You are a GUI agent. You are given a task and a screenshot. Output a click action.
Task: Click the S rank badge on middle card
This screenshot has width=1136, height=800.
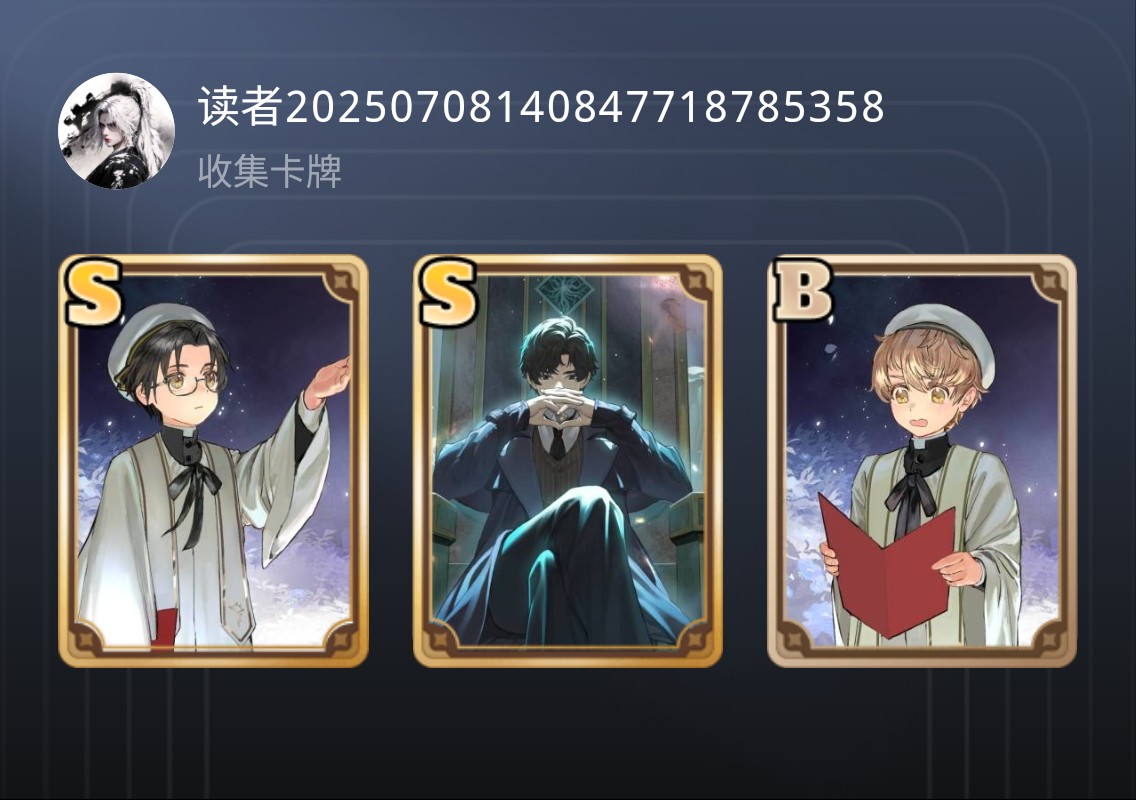click(448, 293)
